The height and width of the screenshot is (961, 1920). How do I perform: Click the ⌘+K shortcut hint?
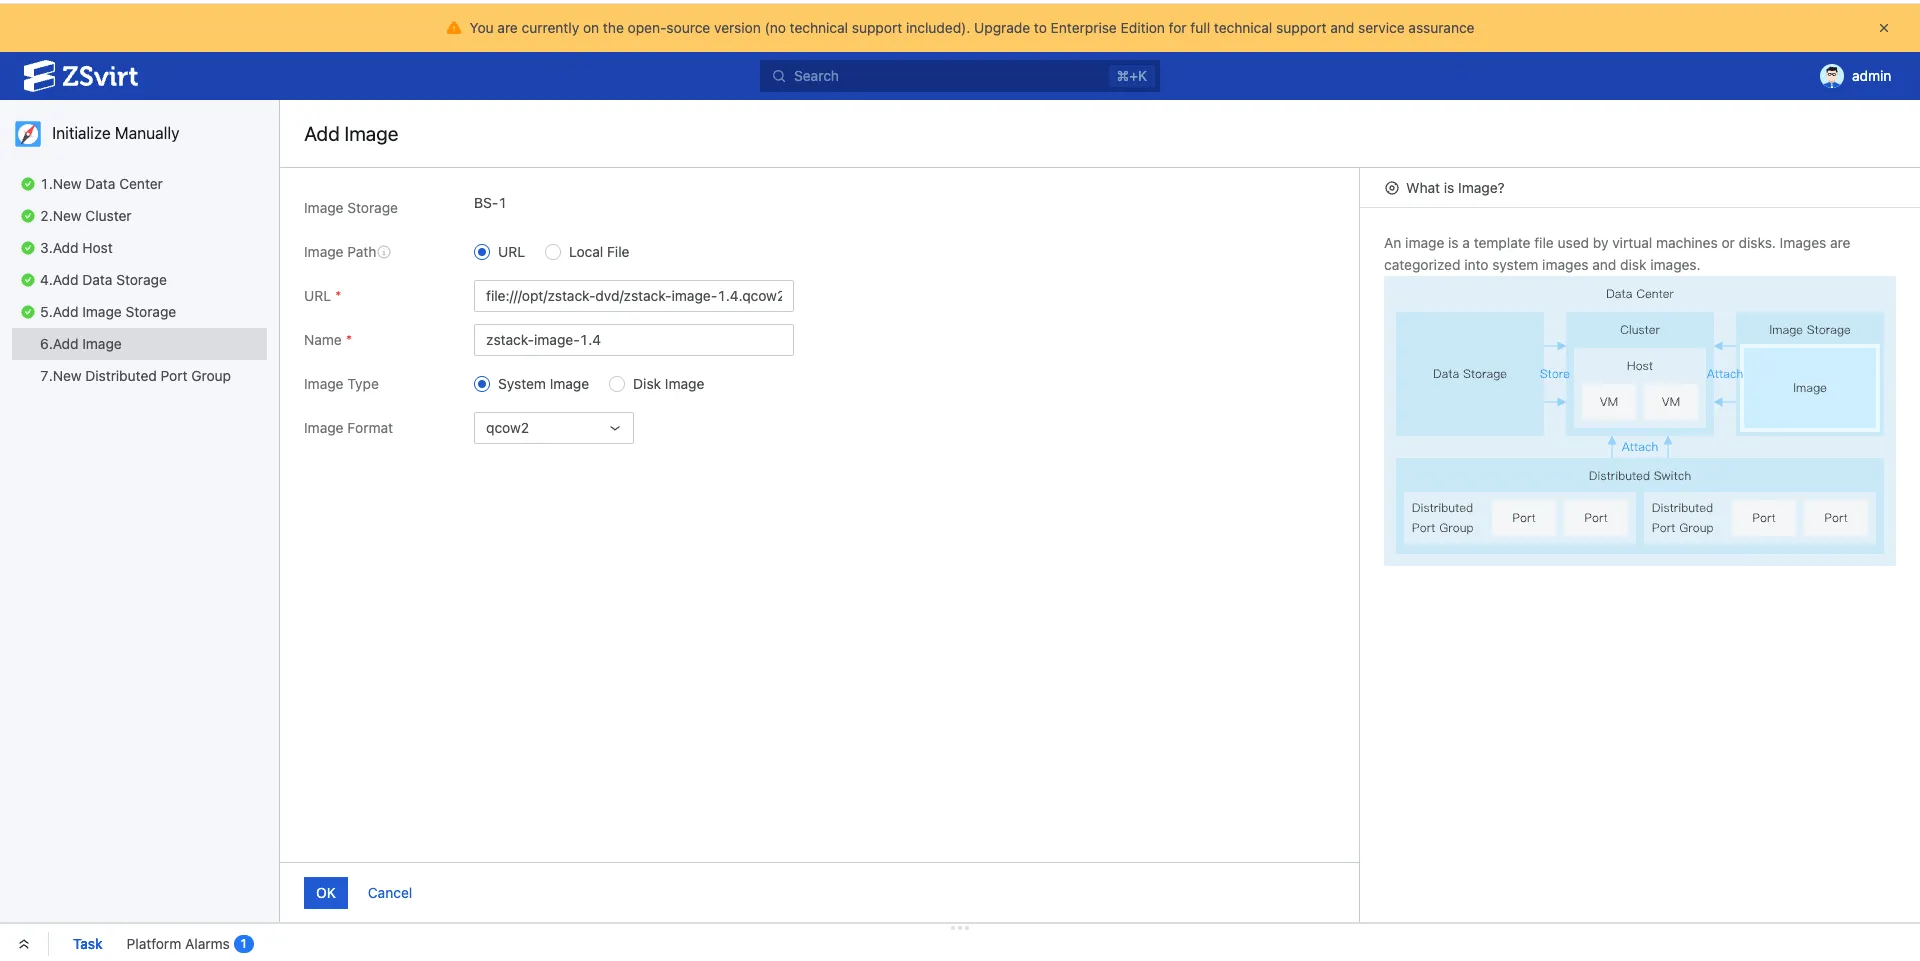[1132, 76]
